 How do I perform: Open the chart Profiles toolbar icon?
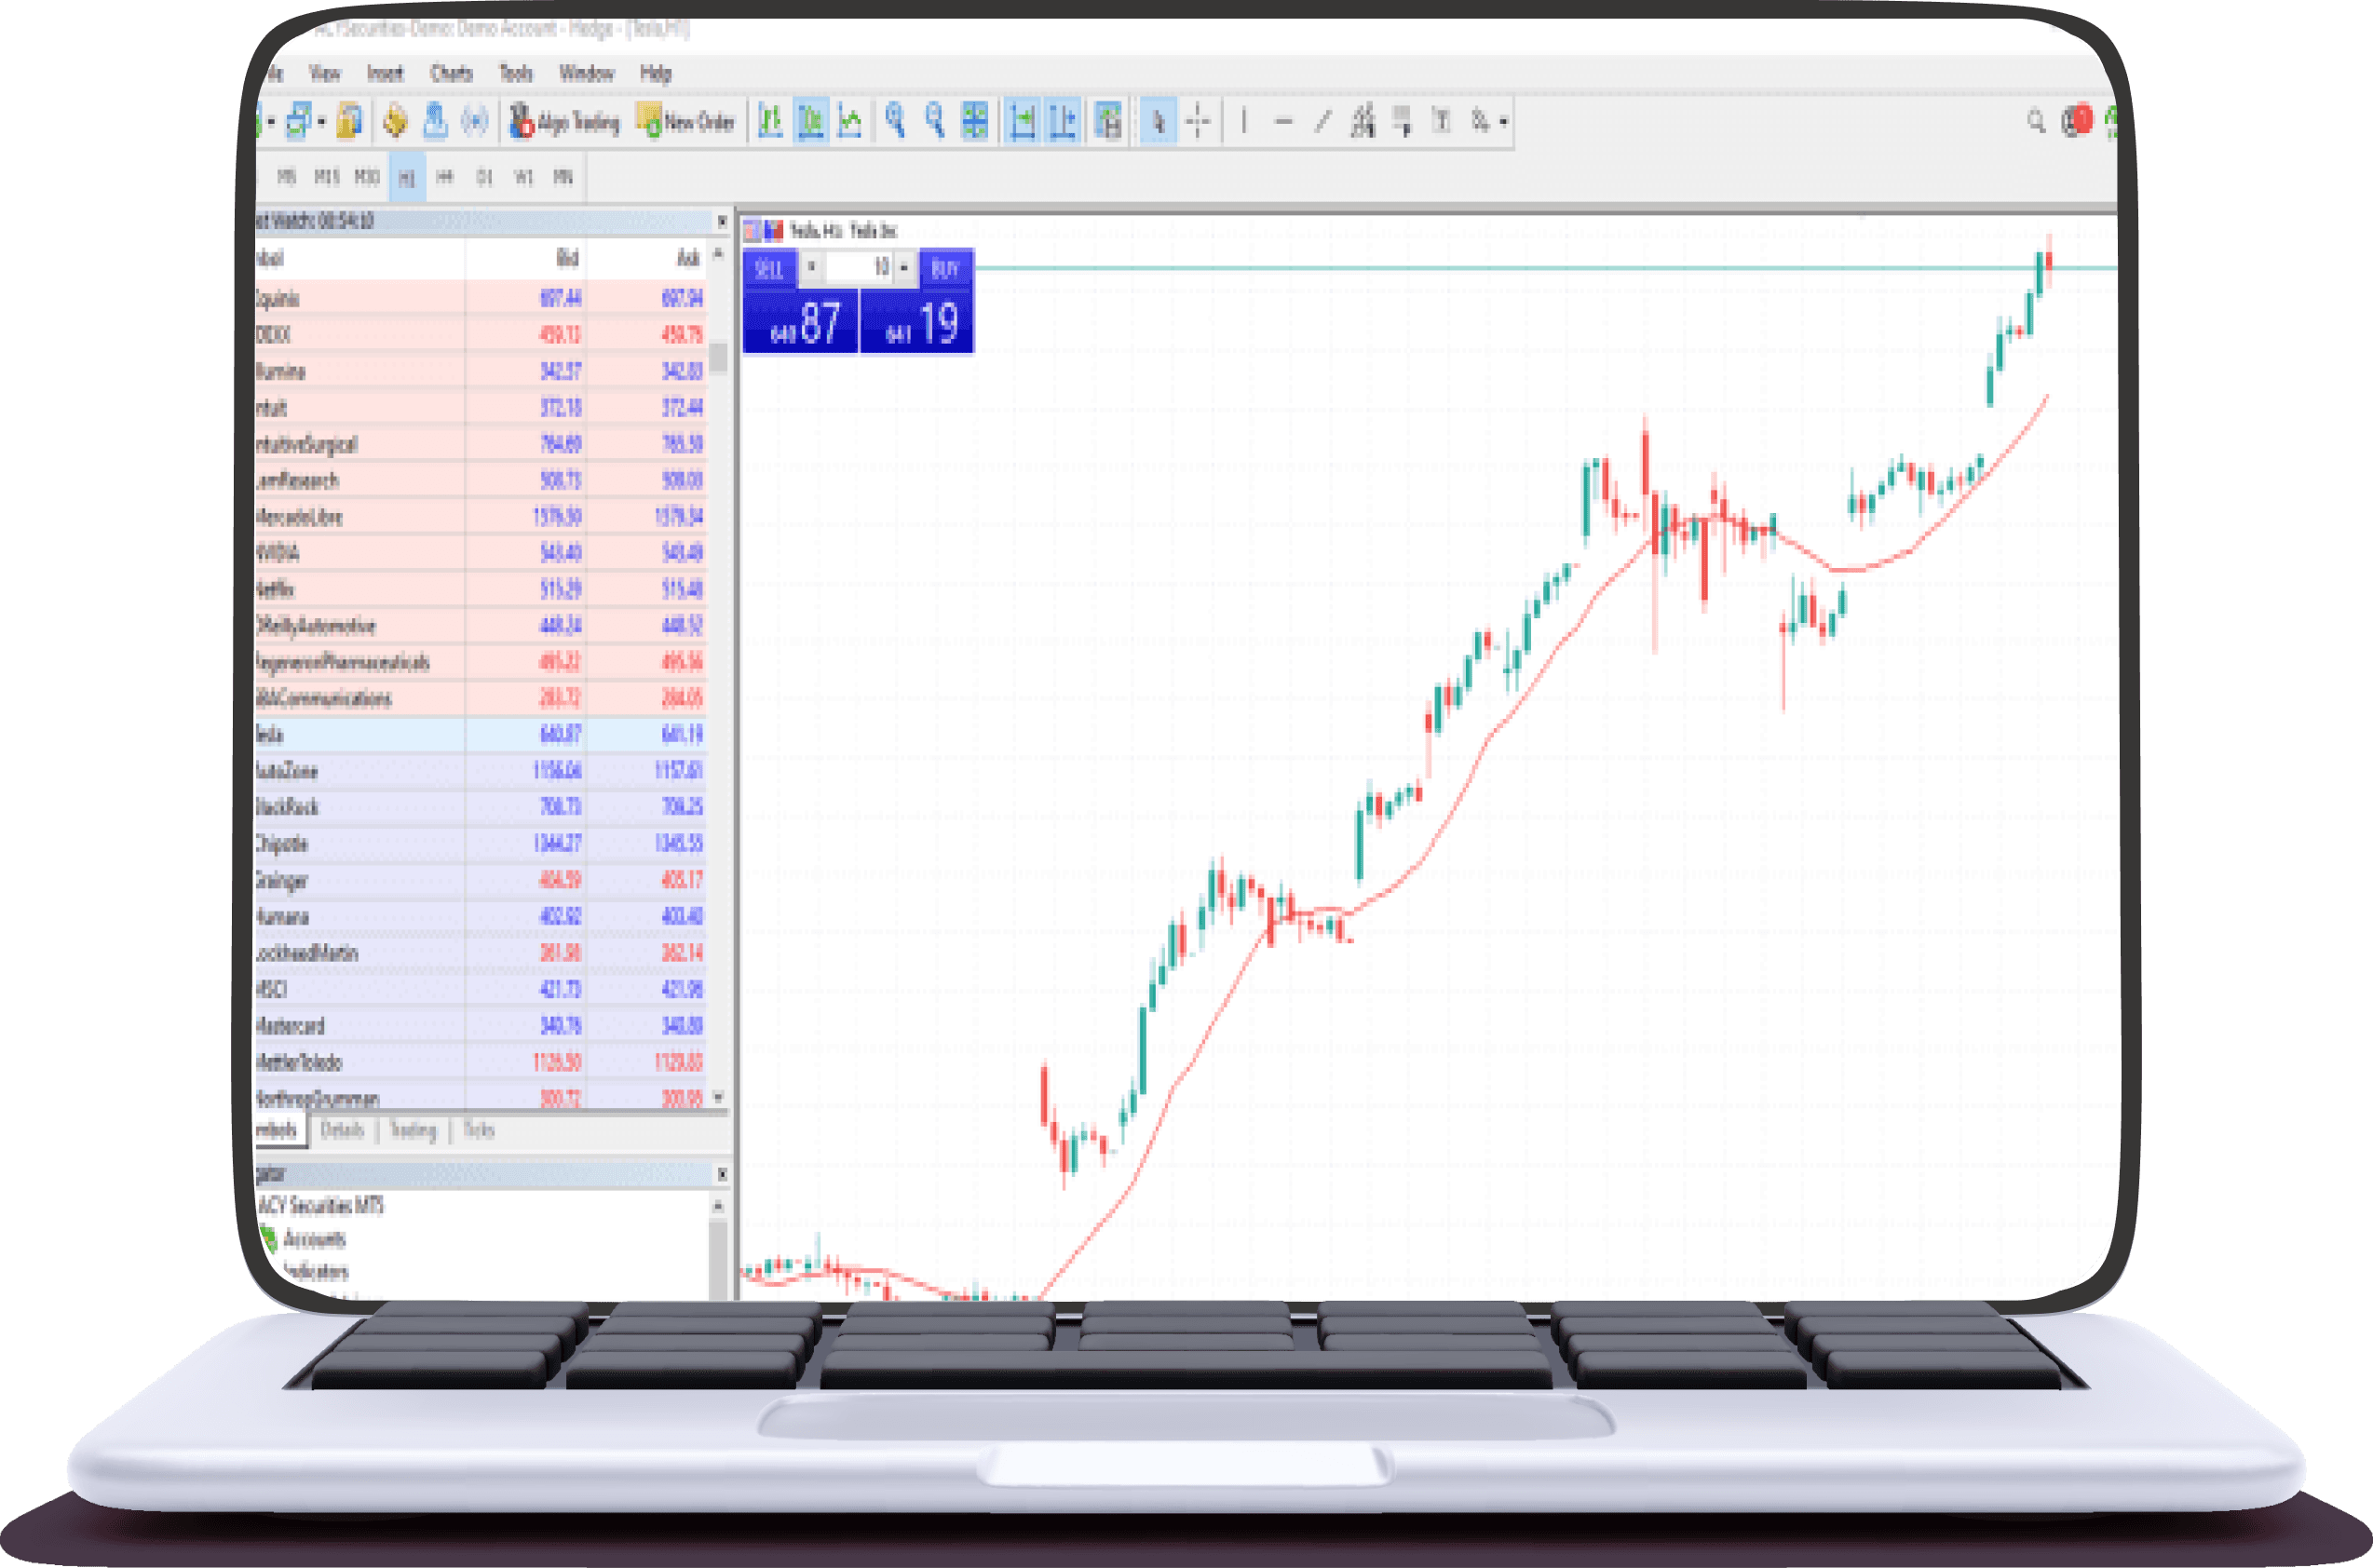(x=299, y=121)
